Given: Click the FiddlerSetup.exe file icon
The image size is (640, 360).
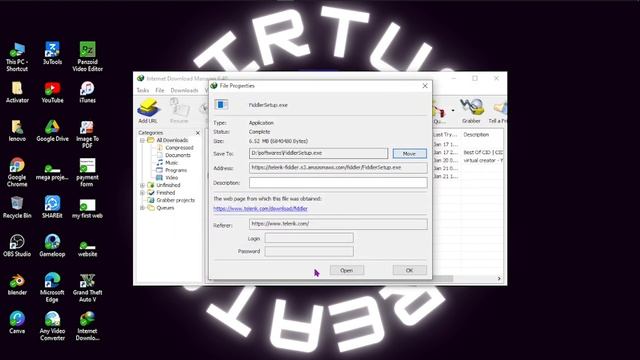Looking at the screenshot, I should pos(222,105).
